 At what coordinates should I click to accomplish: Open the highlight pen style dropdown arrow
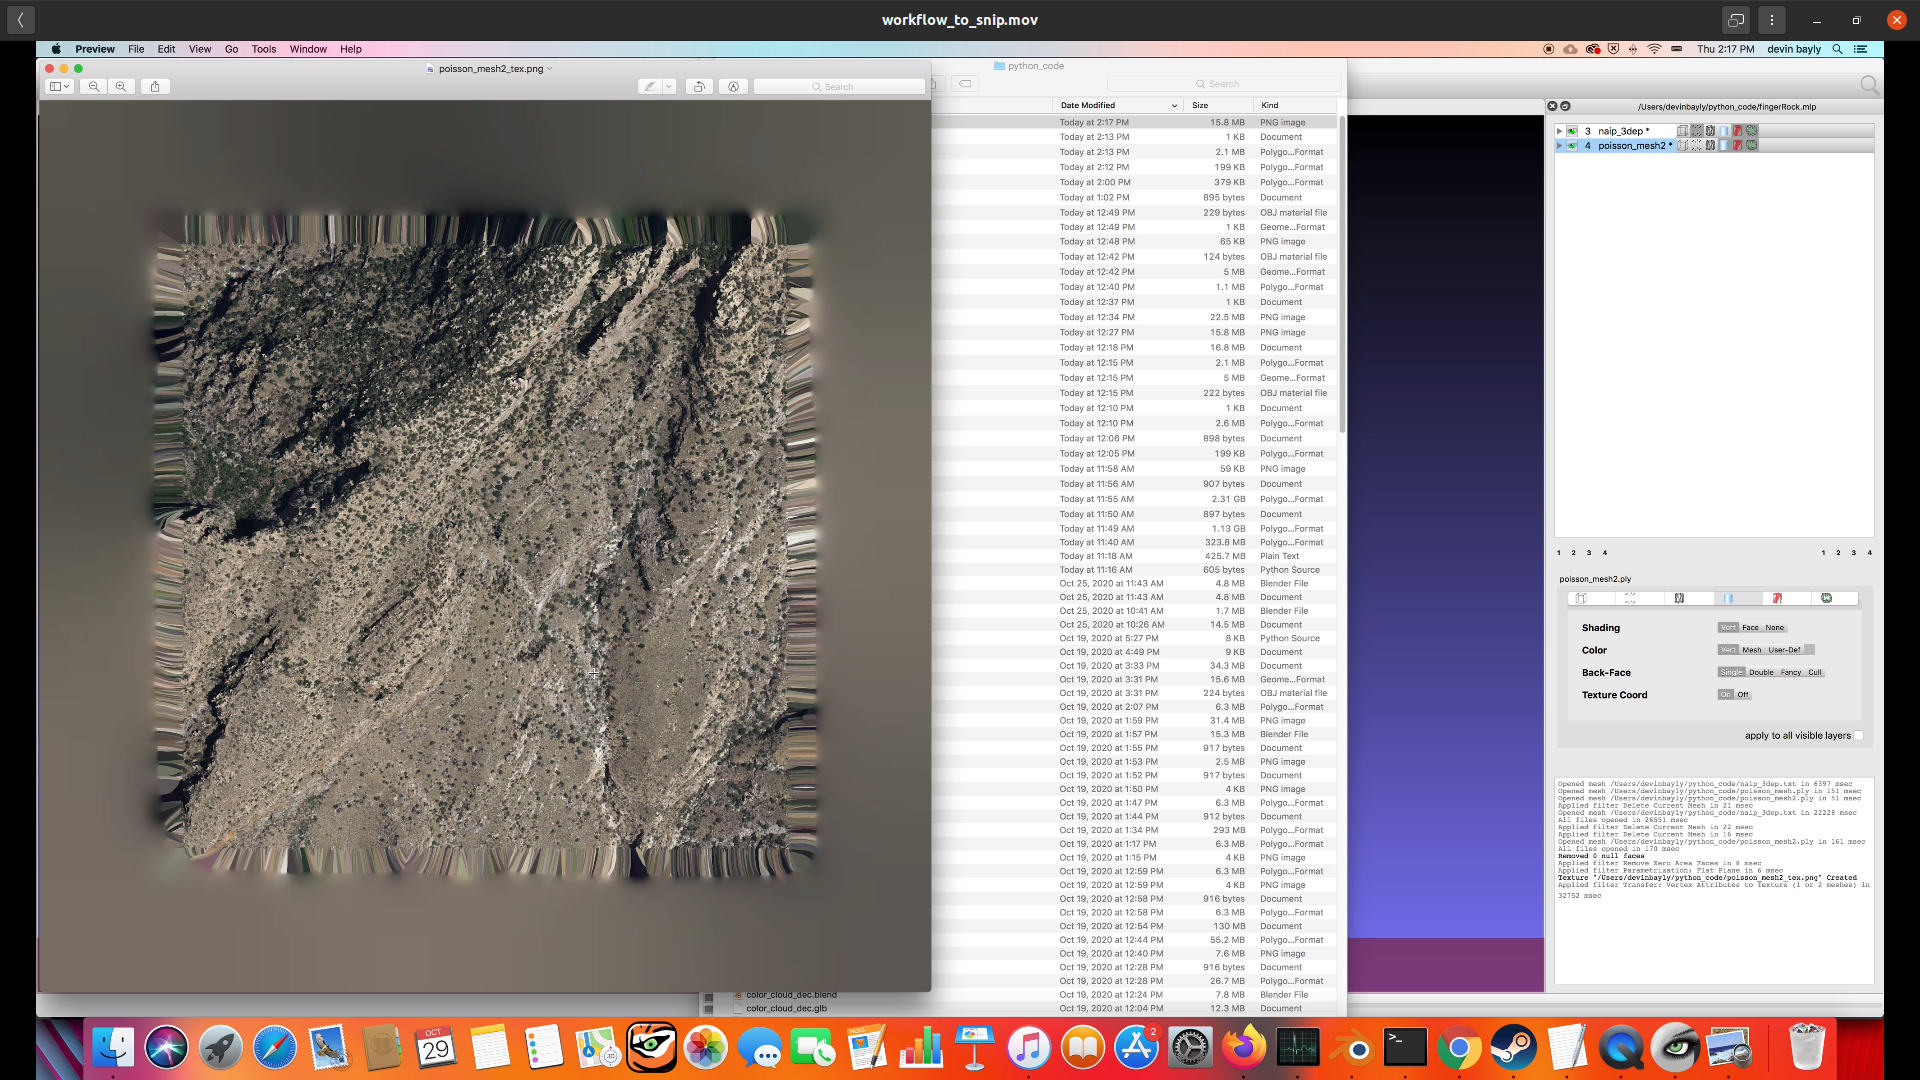tap(669, 86)
